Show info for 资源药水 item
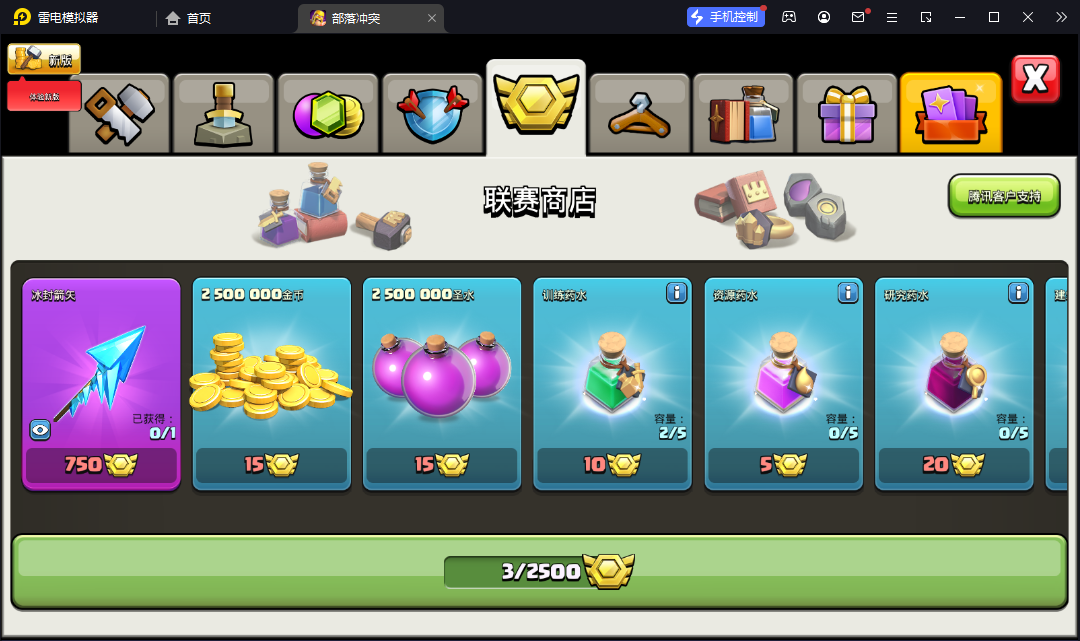Viewport: 1080px width, 641px height. click(848, 293)
